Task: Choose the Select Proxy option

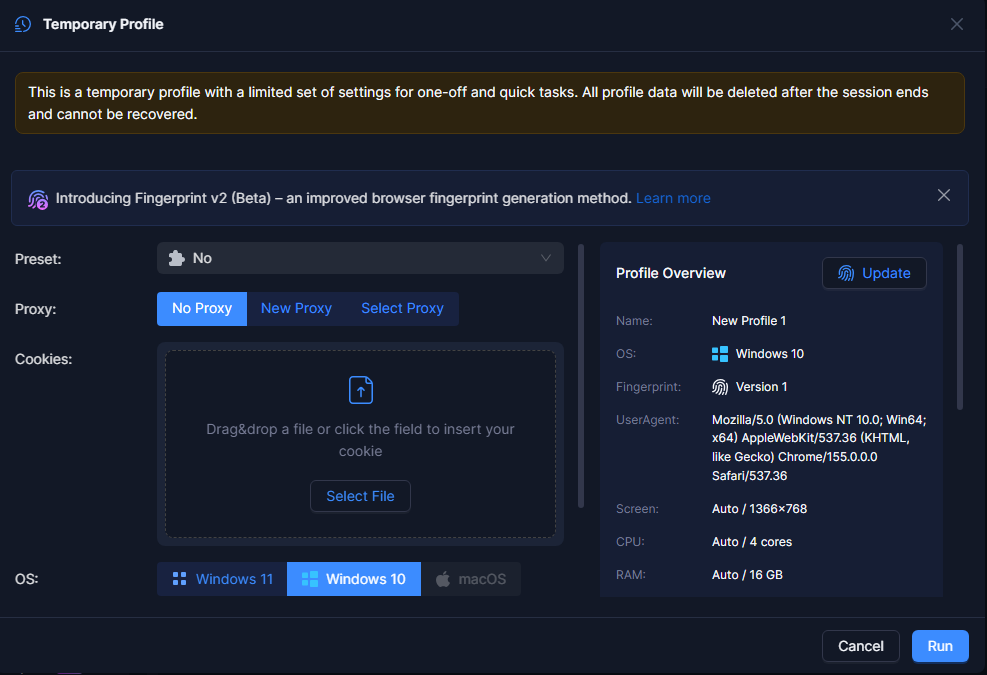Action: tap(402, 309)
